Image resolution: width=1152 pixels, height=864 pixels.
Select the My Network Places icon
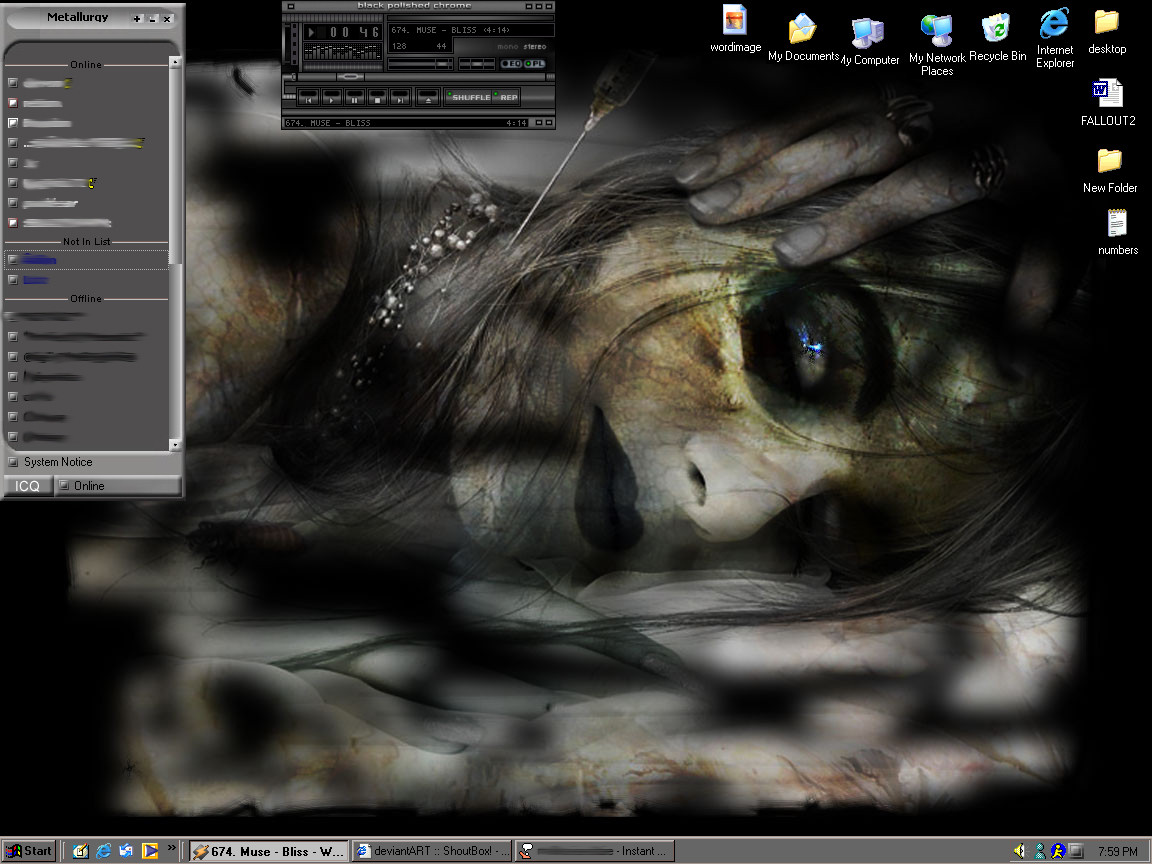tap(937, 44)
